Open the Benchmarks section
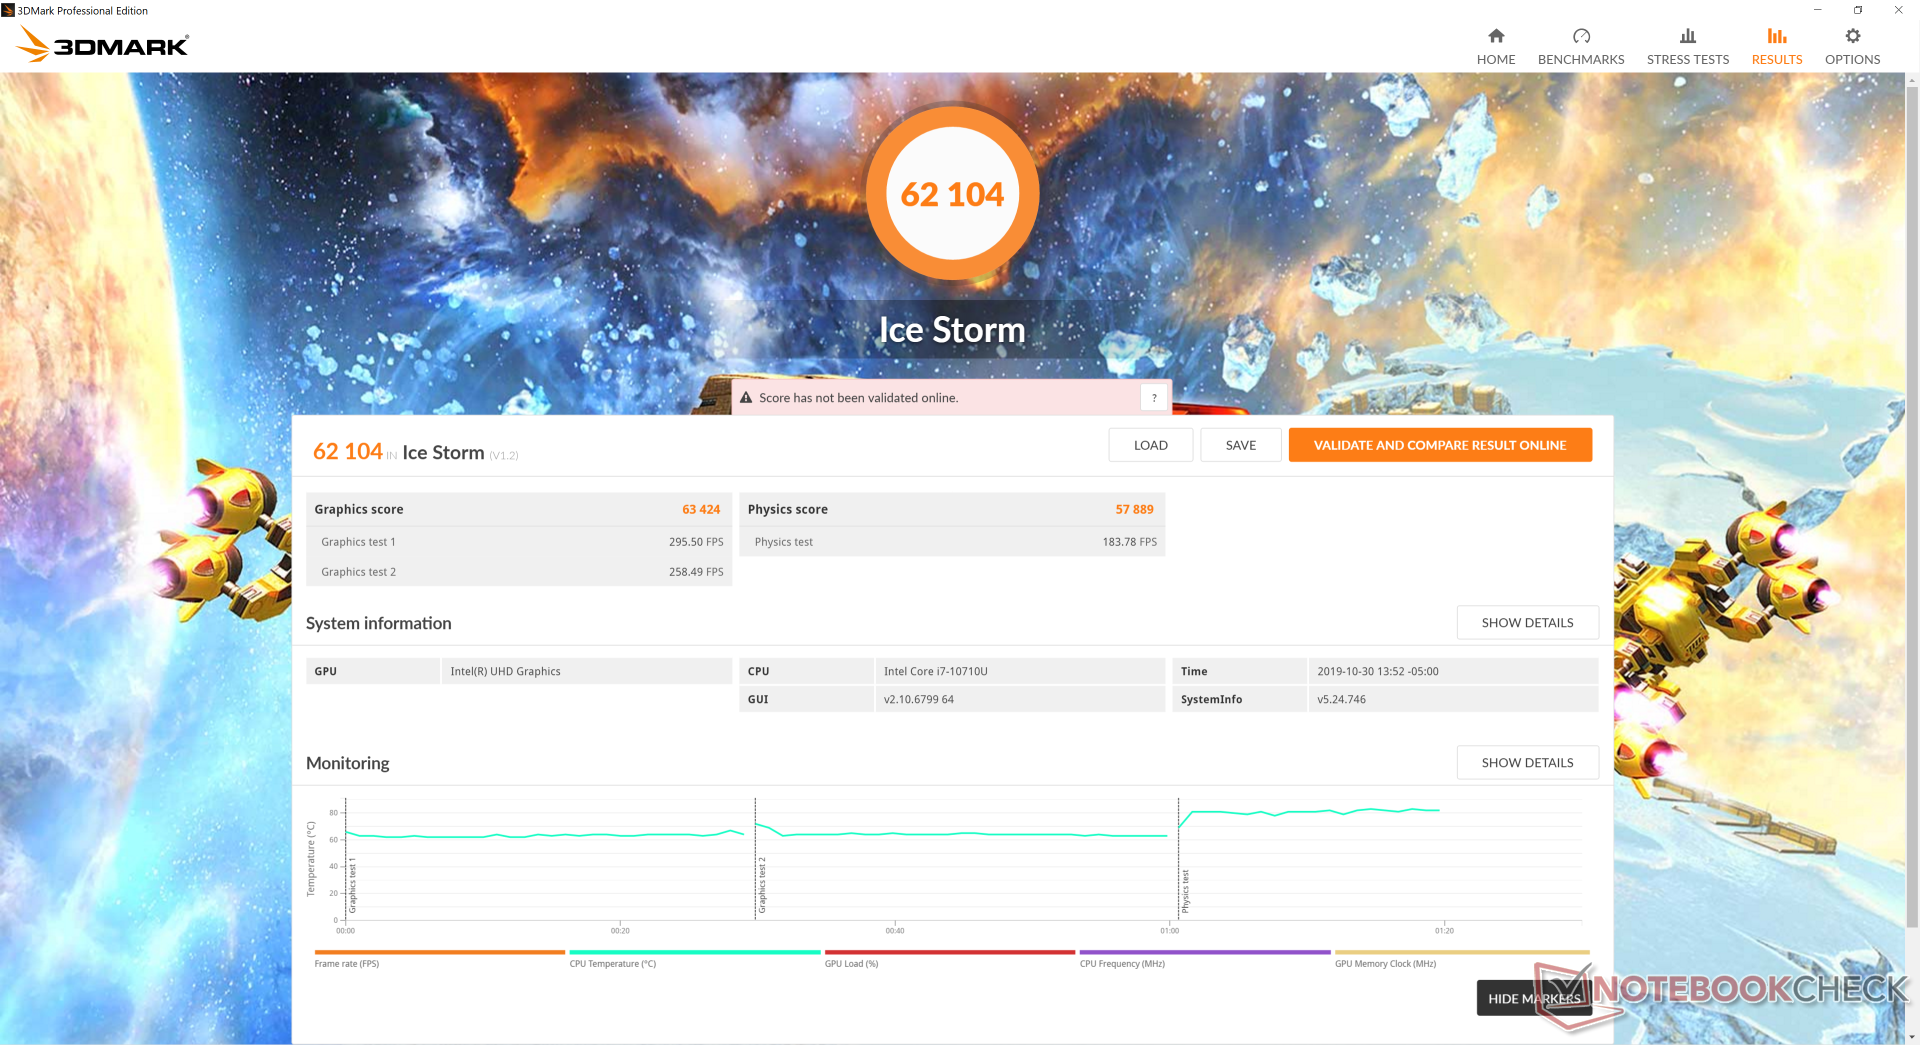This screenshot has height=1045, width=1920. pyautogui.click(x=1581, y=47)
